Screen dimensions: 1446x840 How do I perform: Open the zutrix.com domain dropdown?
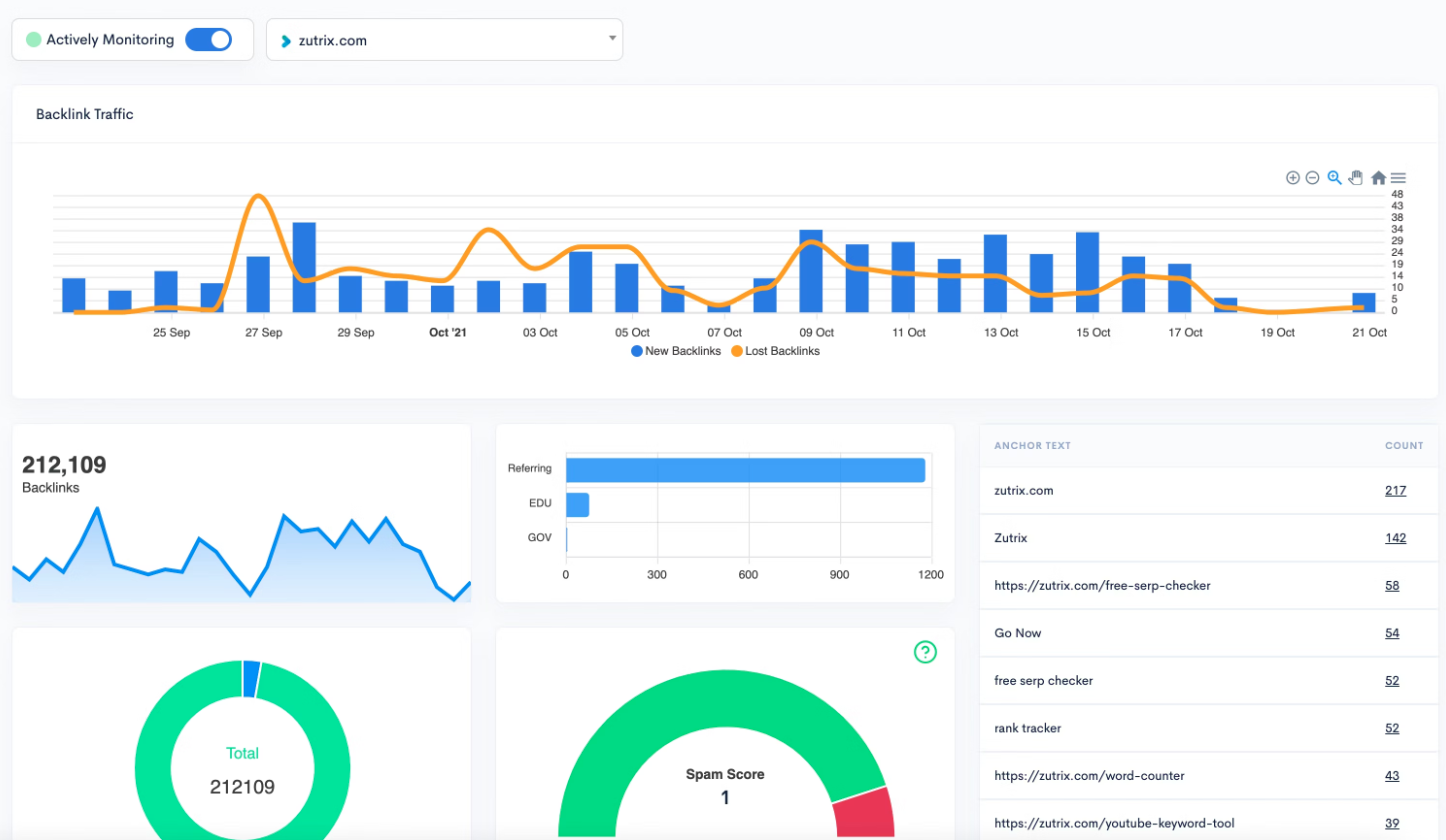(x=444, y=40)
